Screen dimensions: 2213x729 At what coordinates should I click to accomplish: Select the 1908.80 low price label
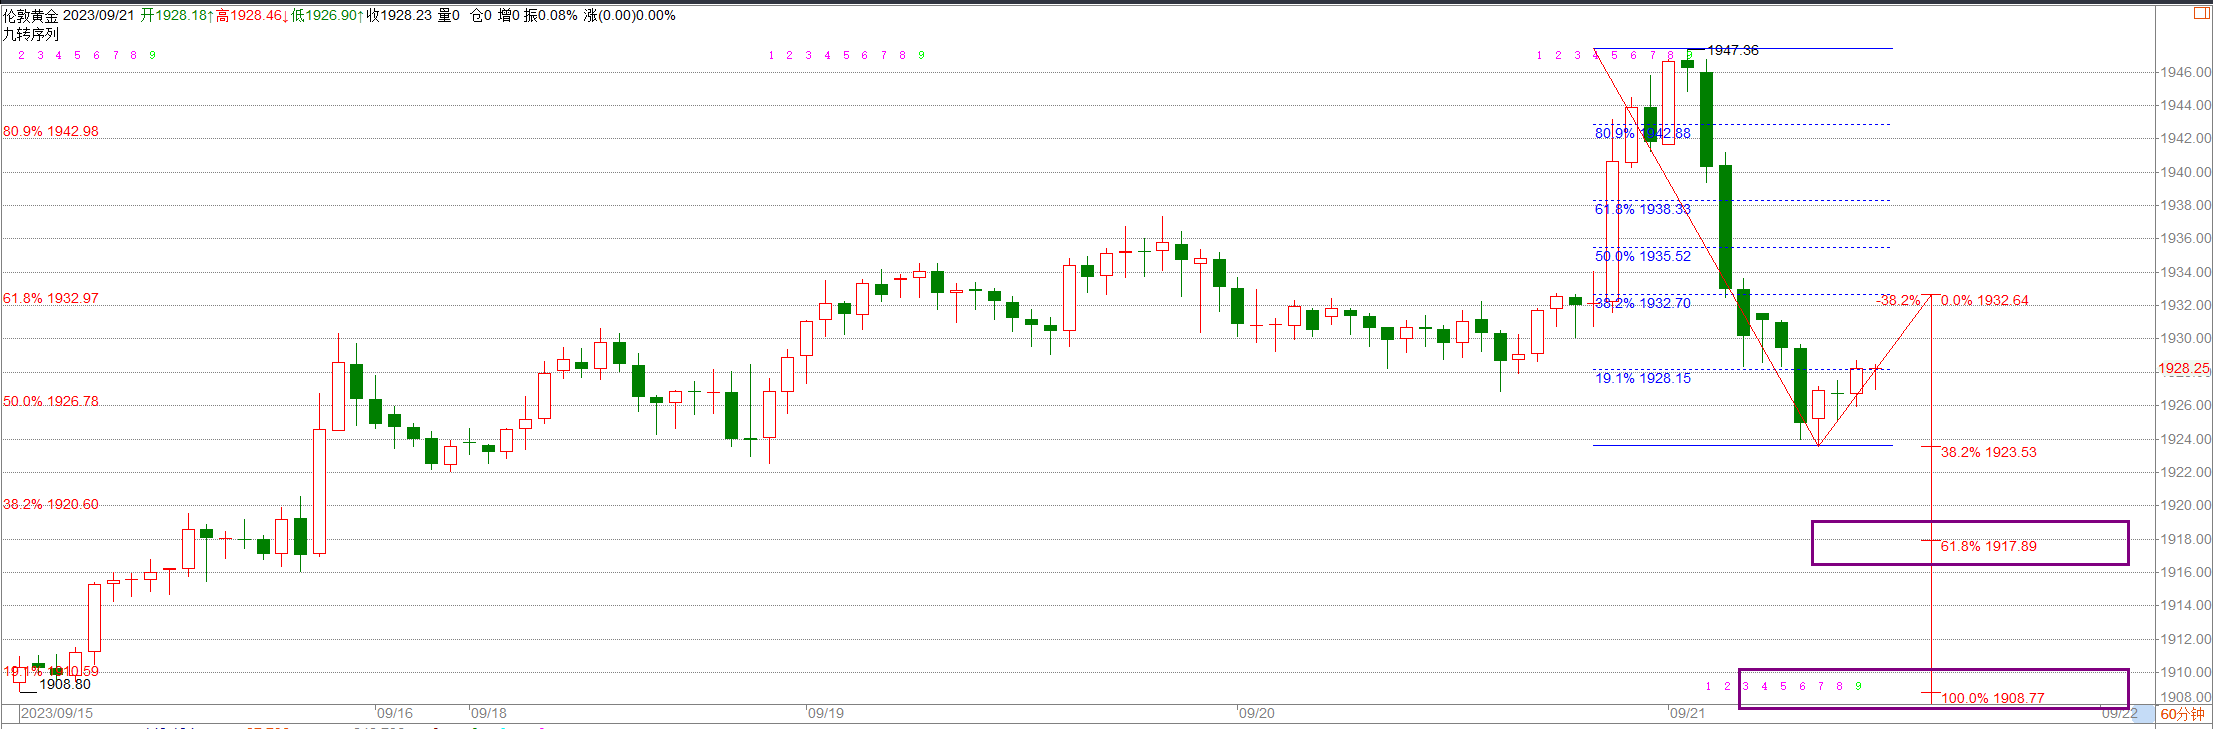tap(65, 684)
